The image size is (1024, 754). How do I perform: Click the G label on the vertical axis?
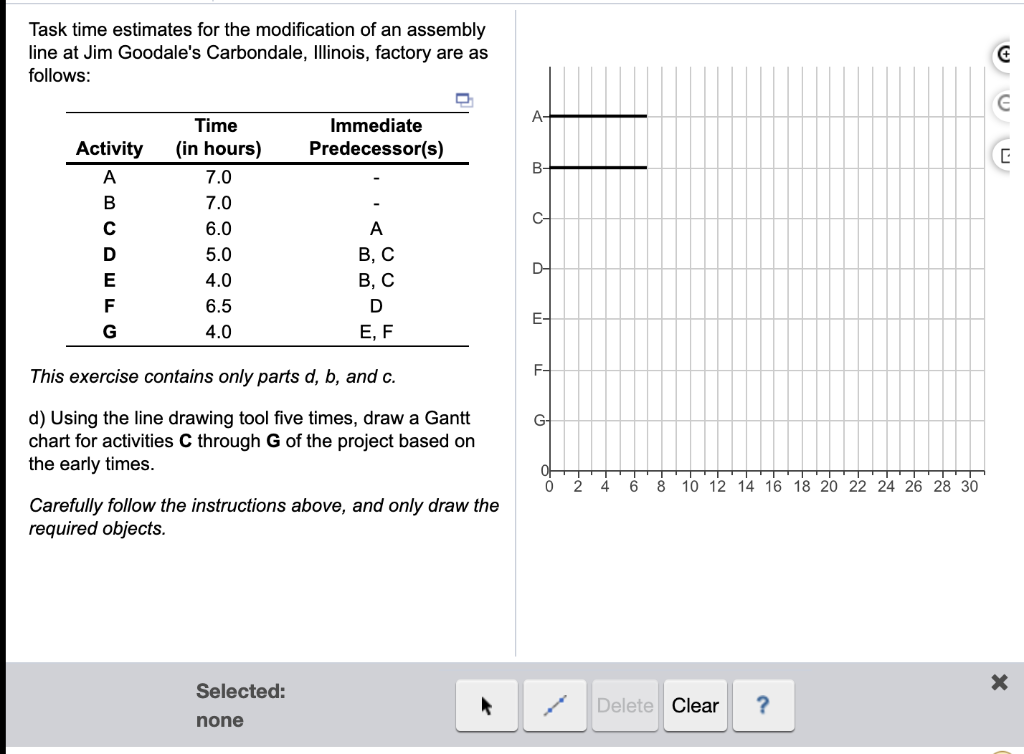[x=537, y=420]
